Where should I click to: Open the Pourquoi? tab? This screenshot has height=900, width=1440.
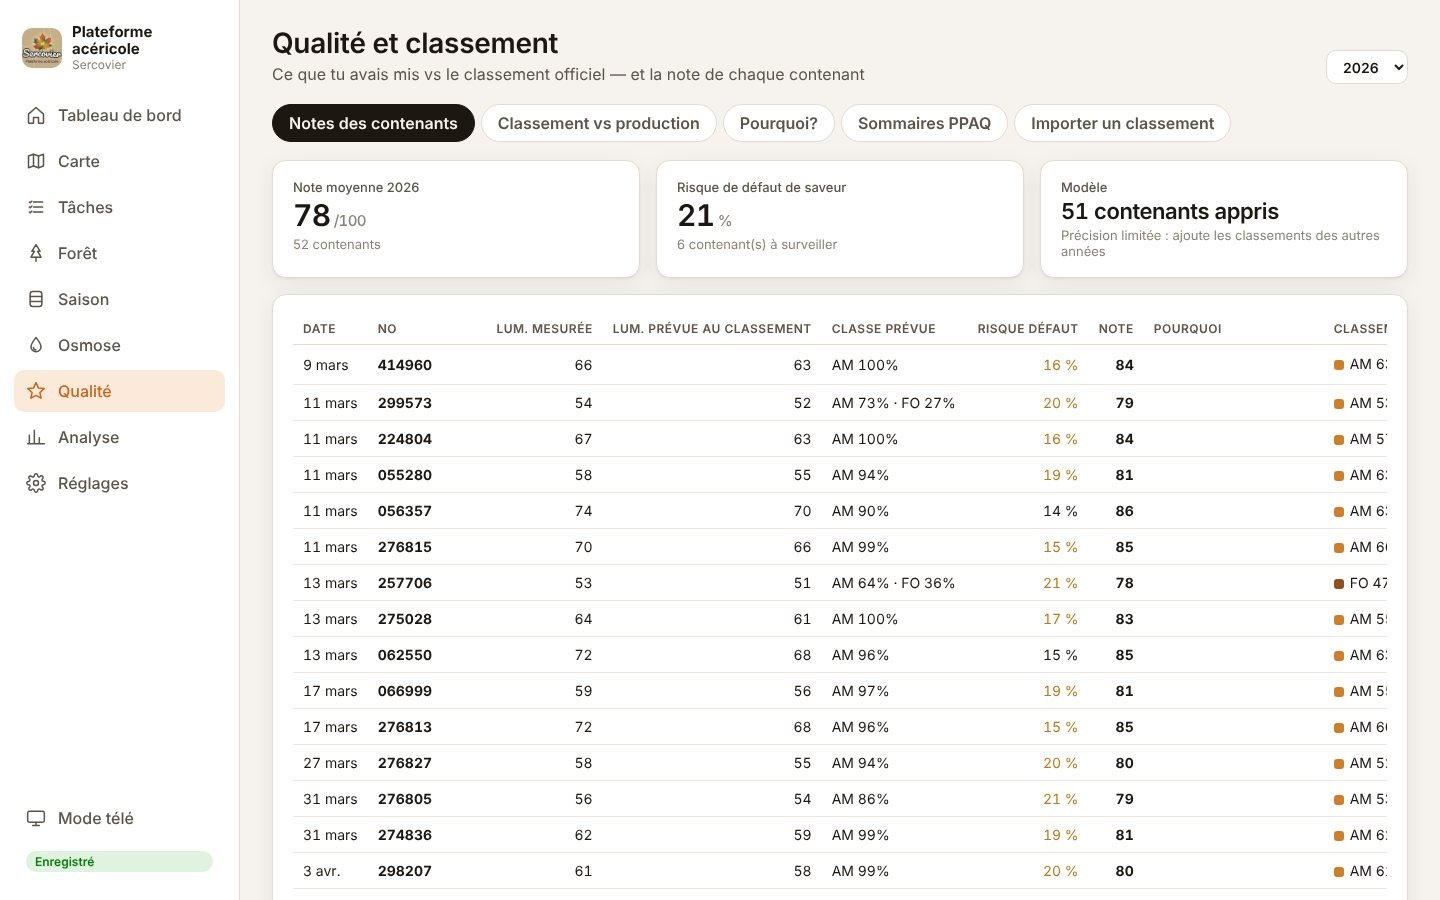pyautogui.click(x=778, y=123)
